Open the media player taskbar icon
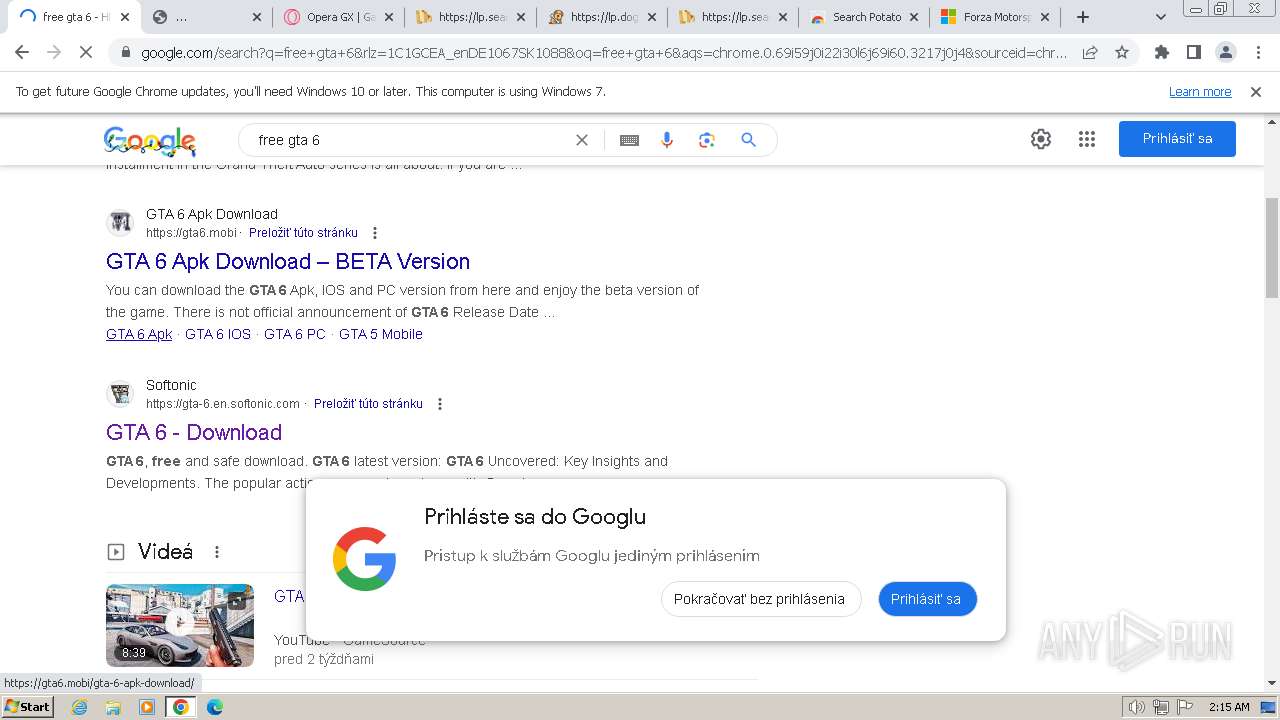Viewport: 1280px width, 720px height. (147, 707)
